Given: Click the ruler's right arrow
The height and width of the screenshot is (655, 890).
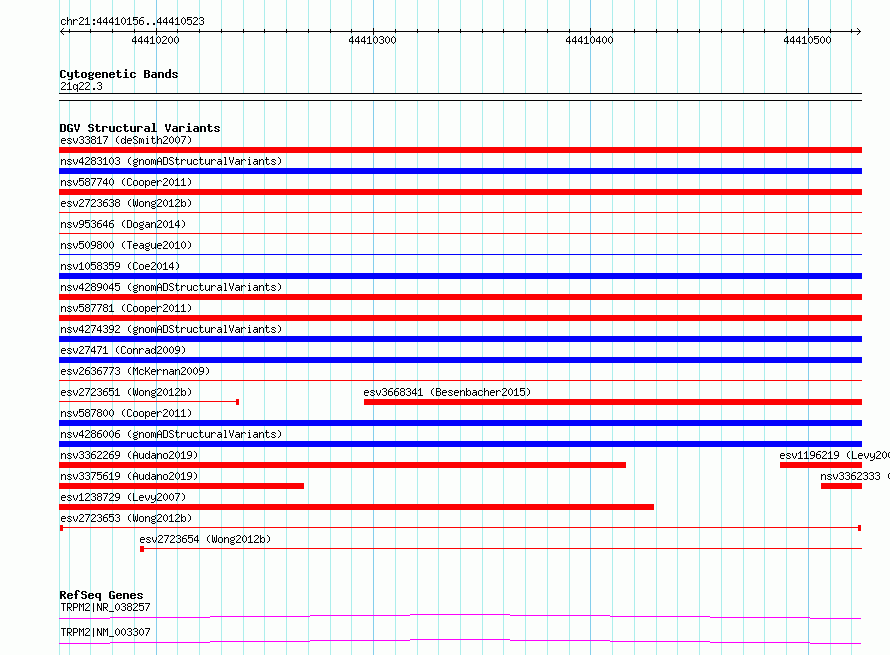Looking at the screenshot, I should tap(858, 31).
